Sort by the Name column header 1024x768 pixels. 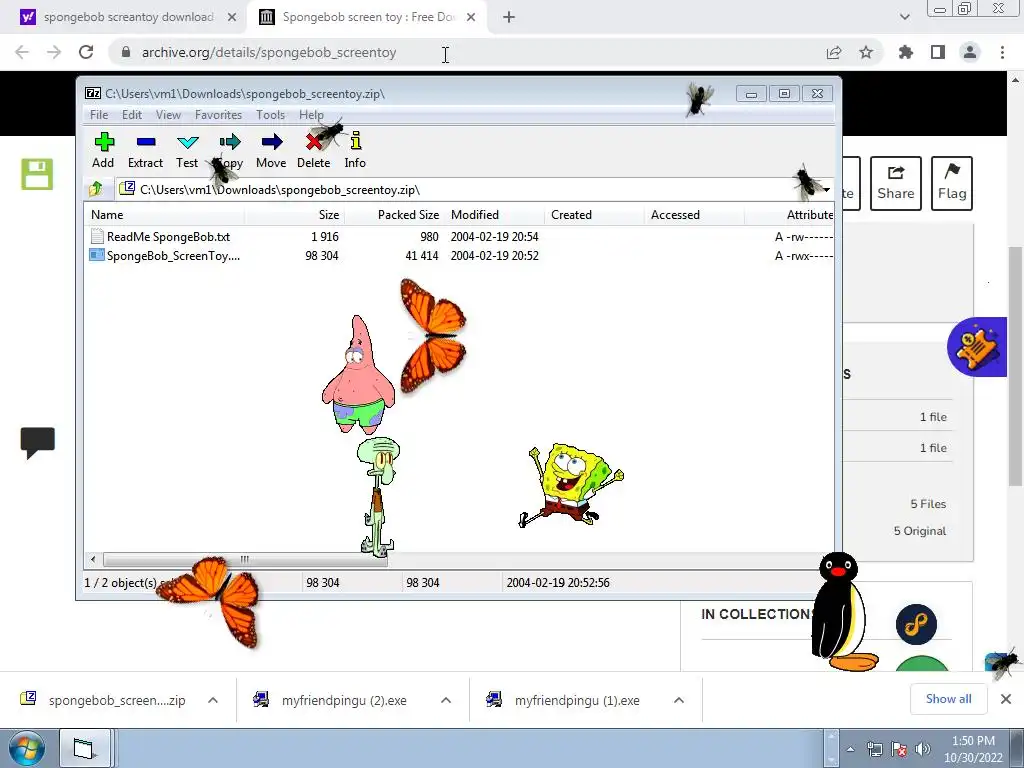(x=165, y=215)
